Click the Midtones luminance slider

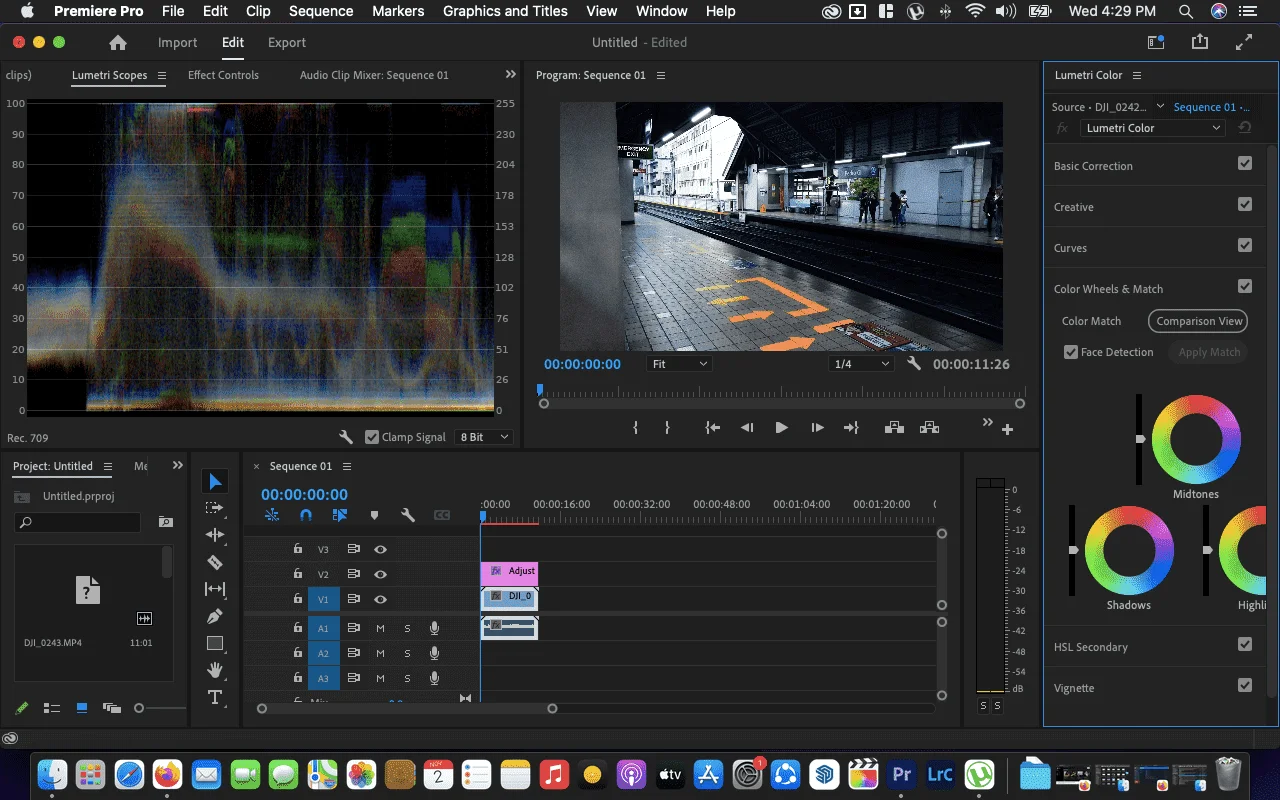[x=1139, y=440]
